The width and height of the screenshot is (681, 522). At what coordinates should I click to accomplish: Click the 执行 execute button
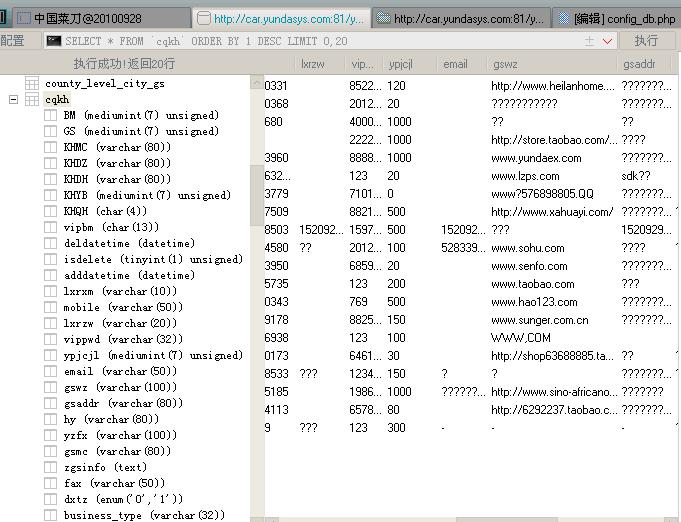(x=646, y=41)
